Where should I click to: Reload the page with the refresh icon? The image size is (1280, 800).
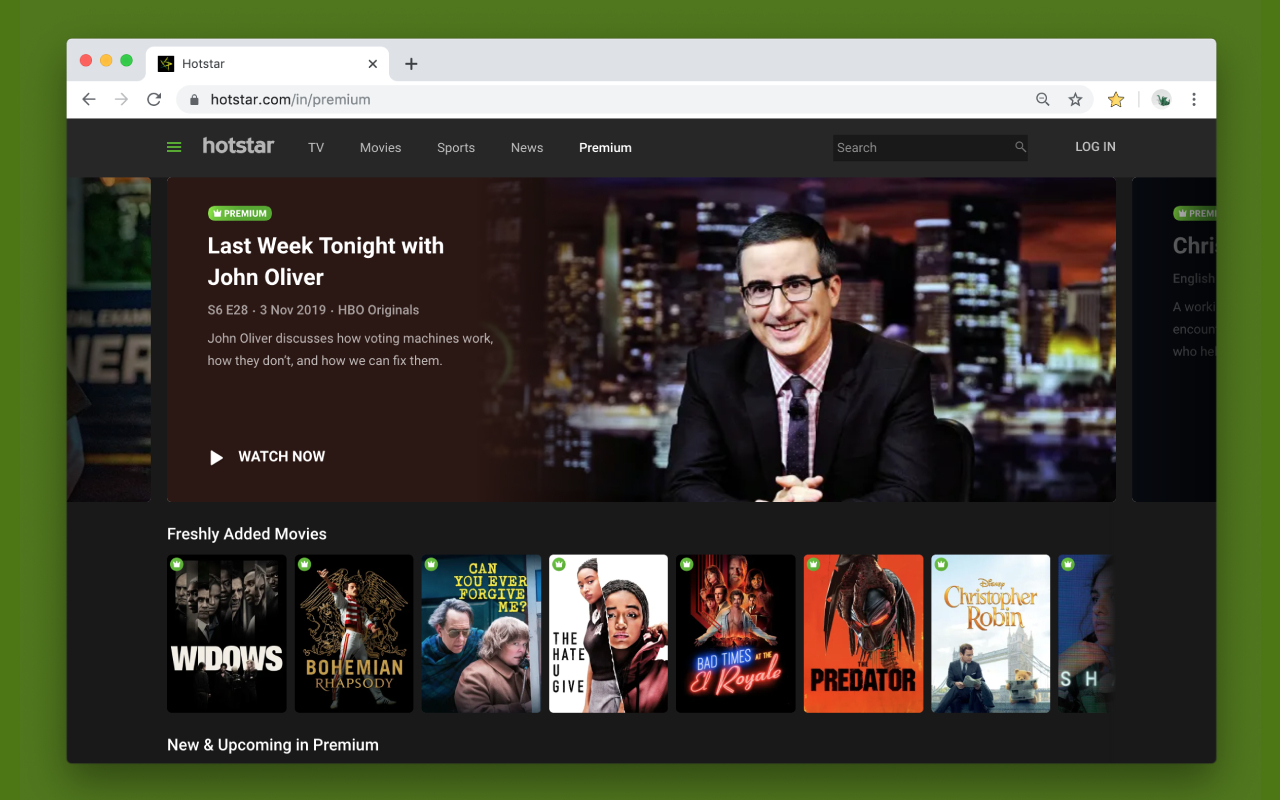tap(154, 99)
